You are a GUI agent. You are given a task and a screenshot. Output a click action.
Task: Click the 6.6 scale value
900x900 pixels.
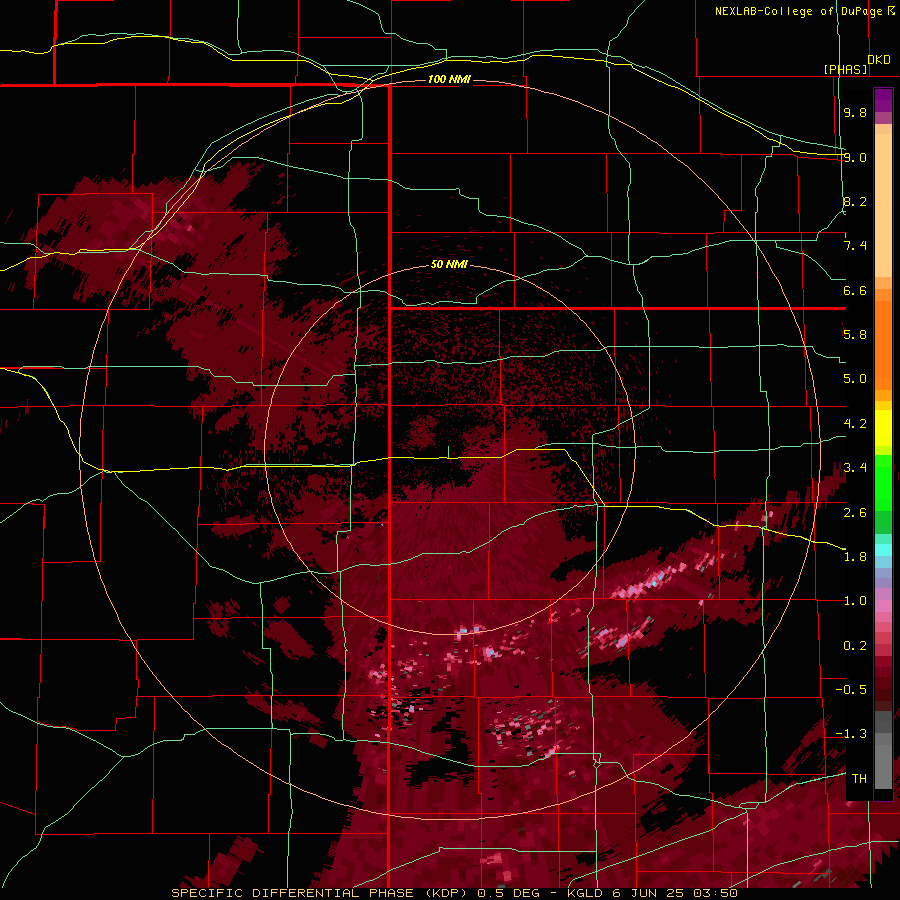[855, 290]
